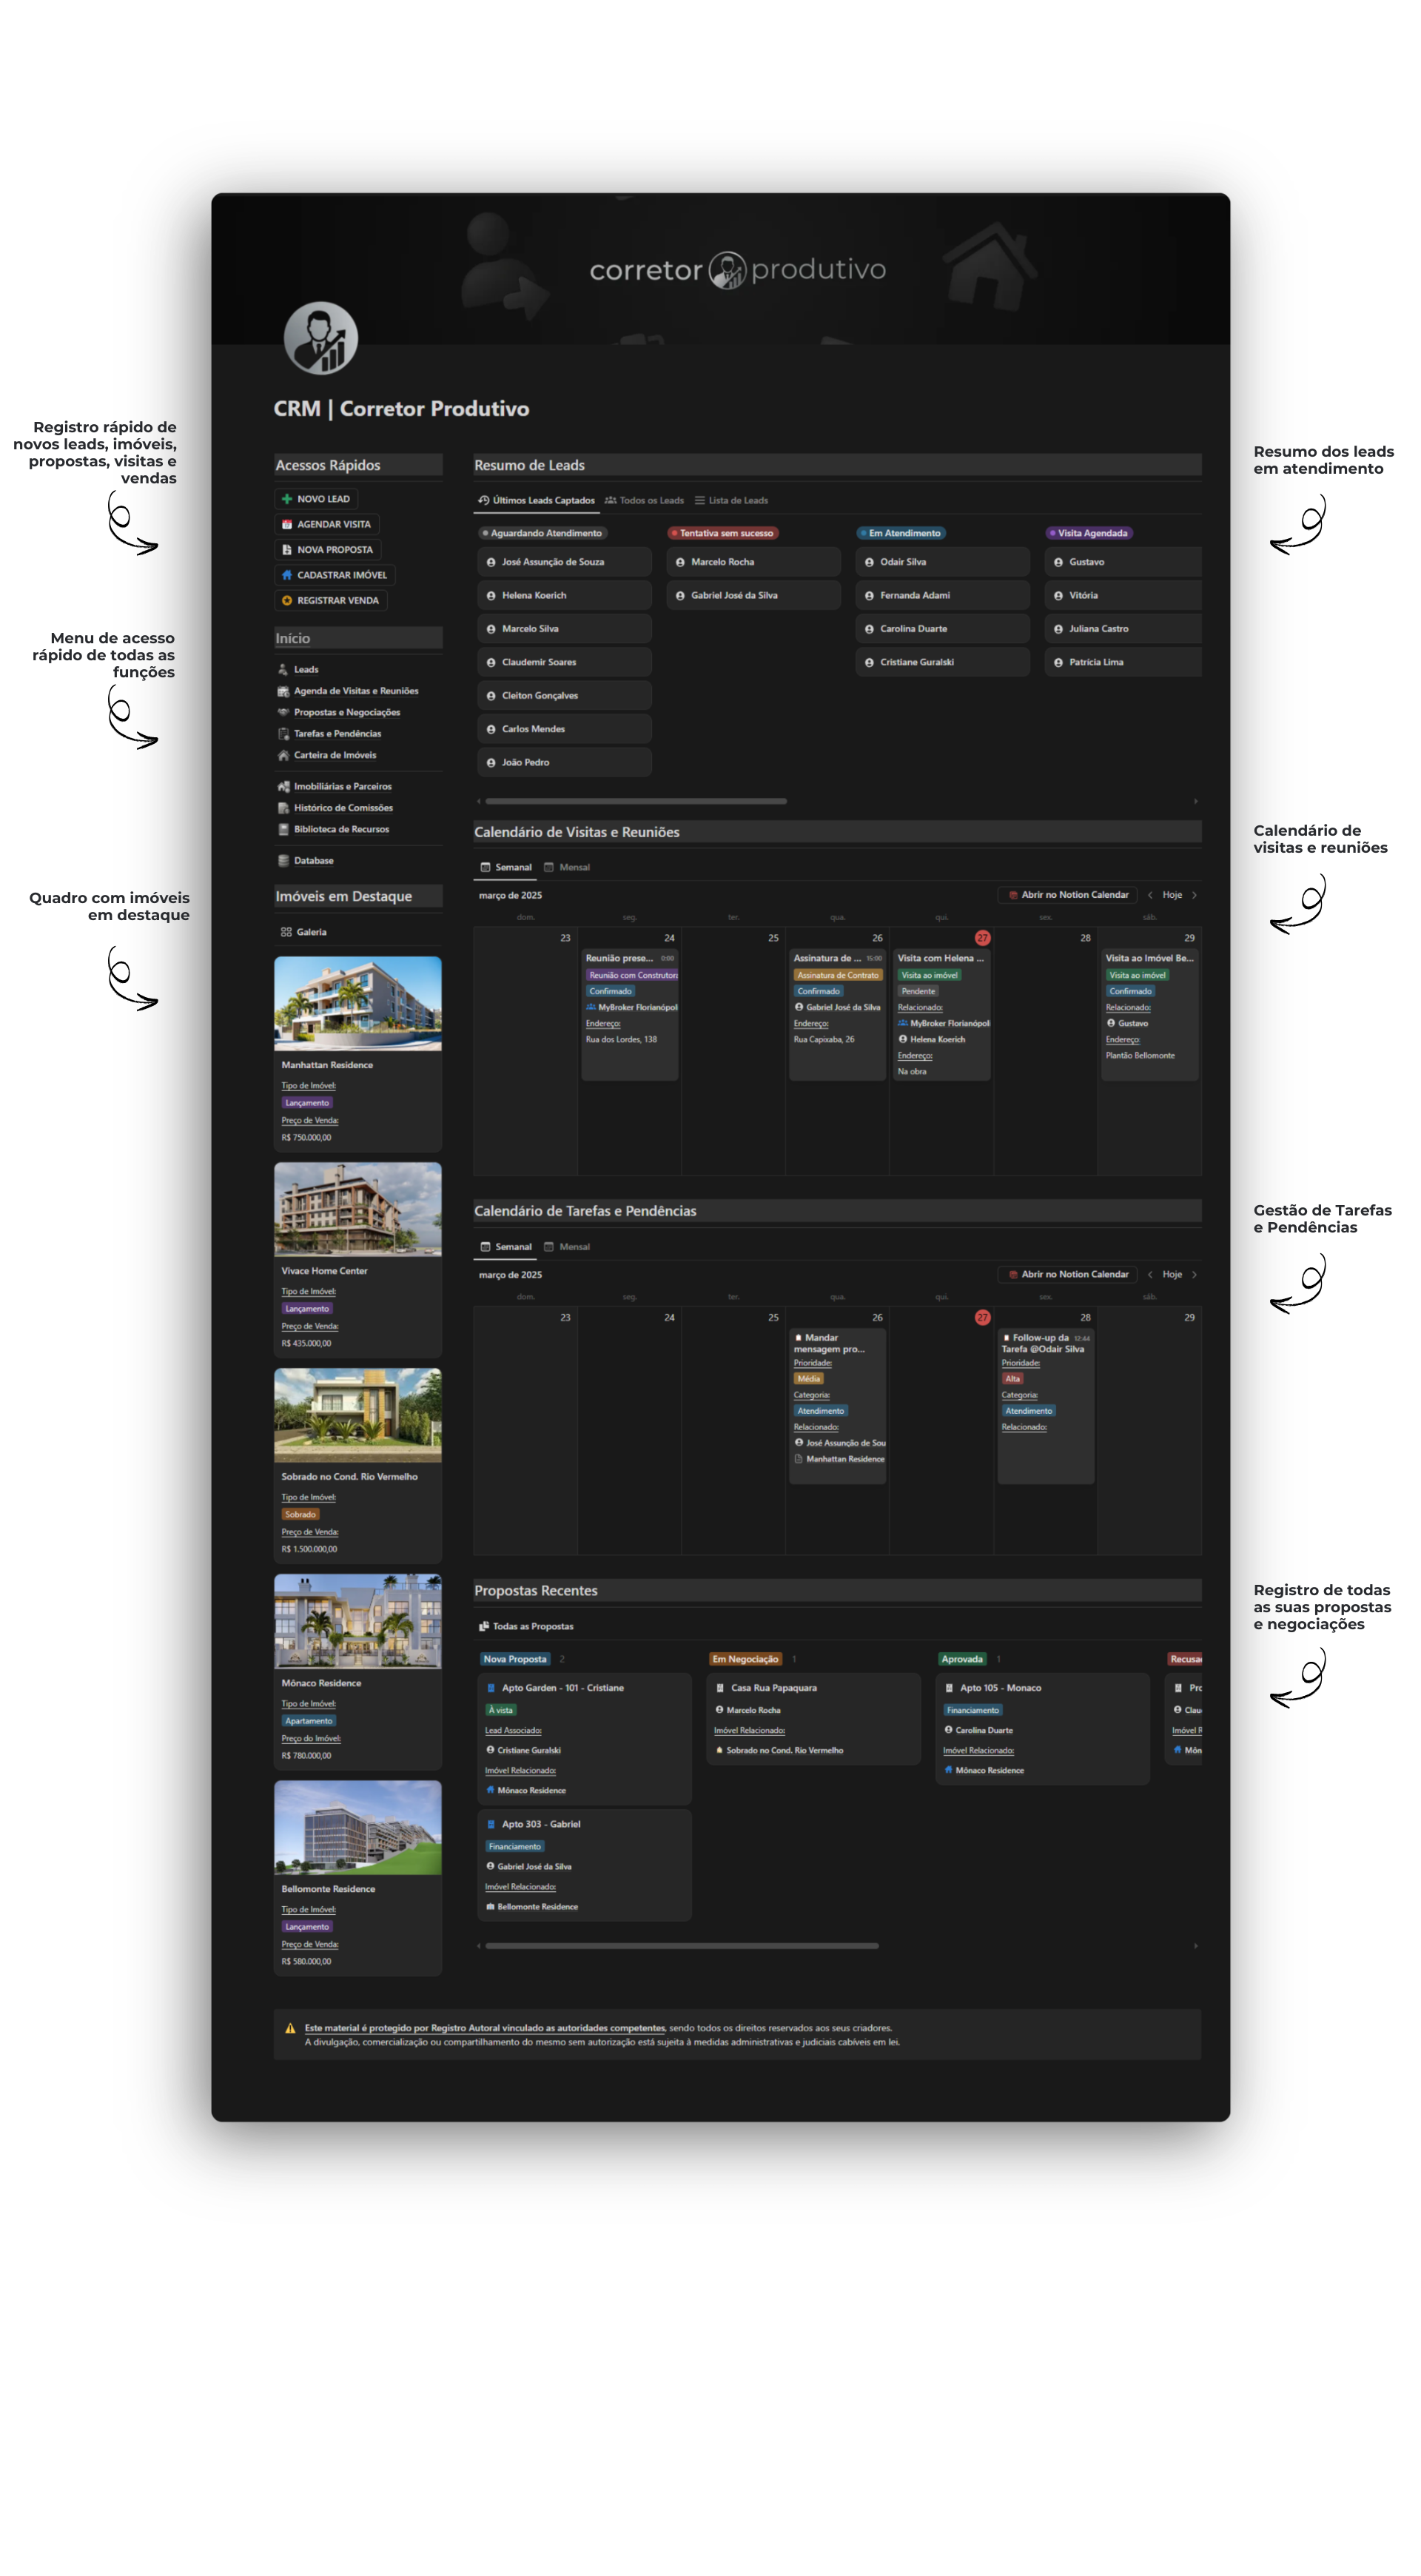
Task: Go to previous week in the Tarefas e Pendências calendar
Action: click(1150, 1275)
